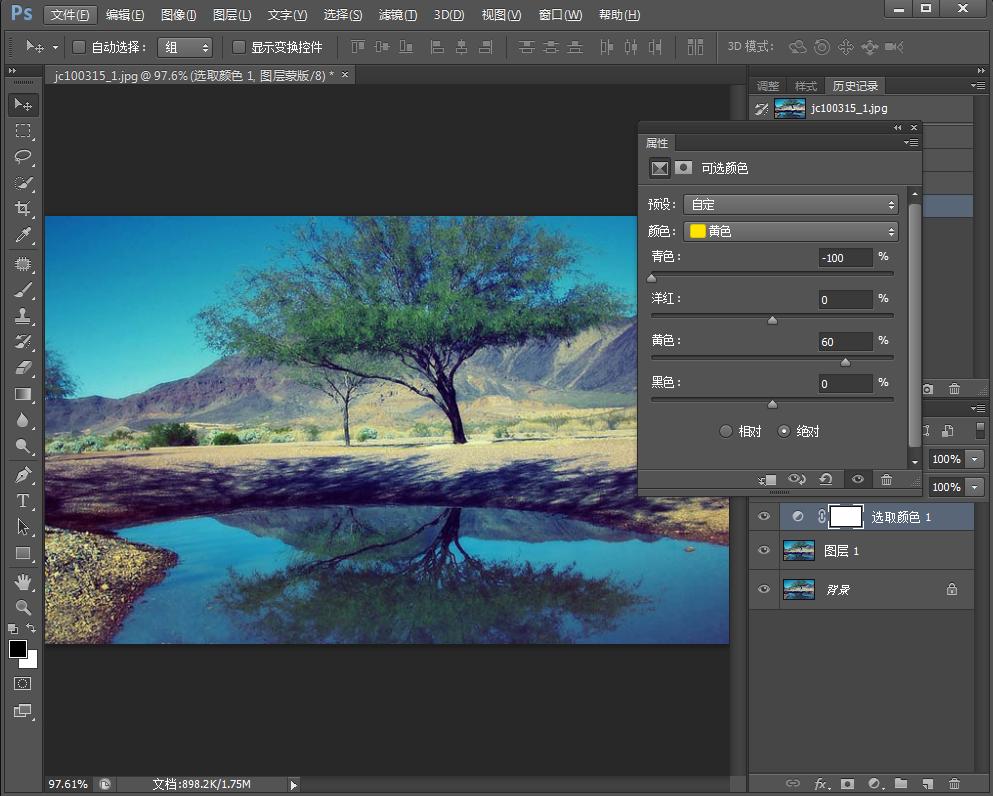Select the Eyedropper tool

(x=23, y=235)
